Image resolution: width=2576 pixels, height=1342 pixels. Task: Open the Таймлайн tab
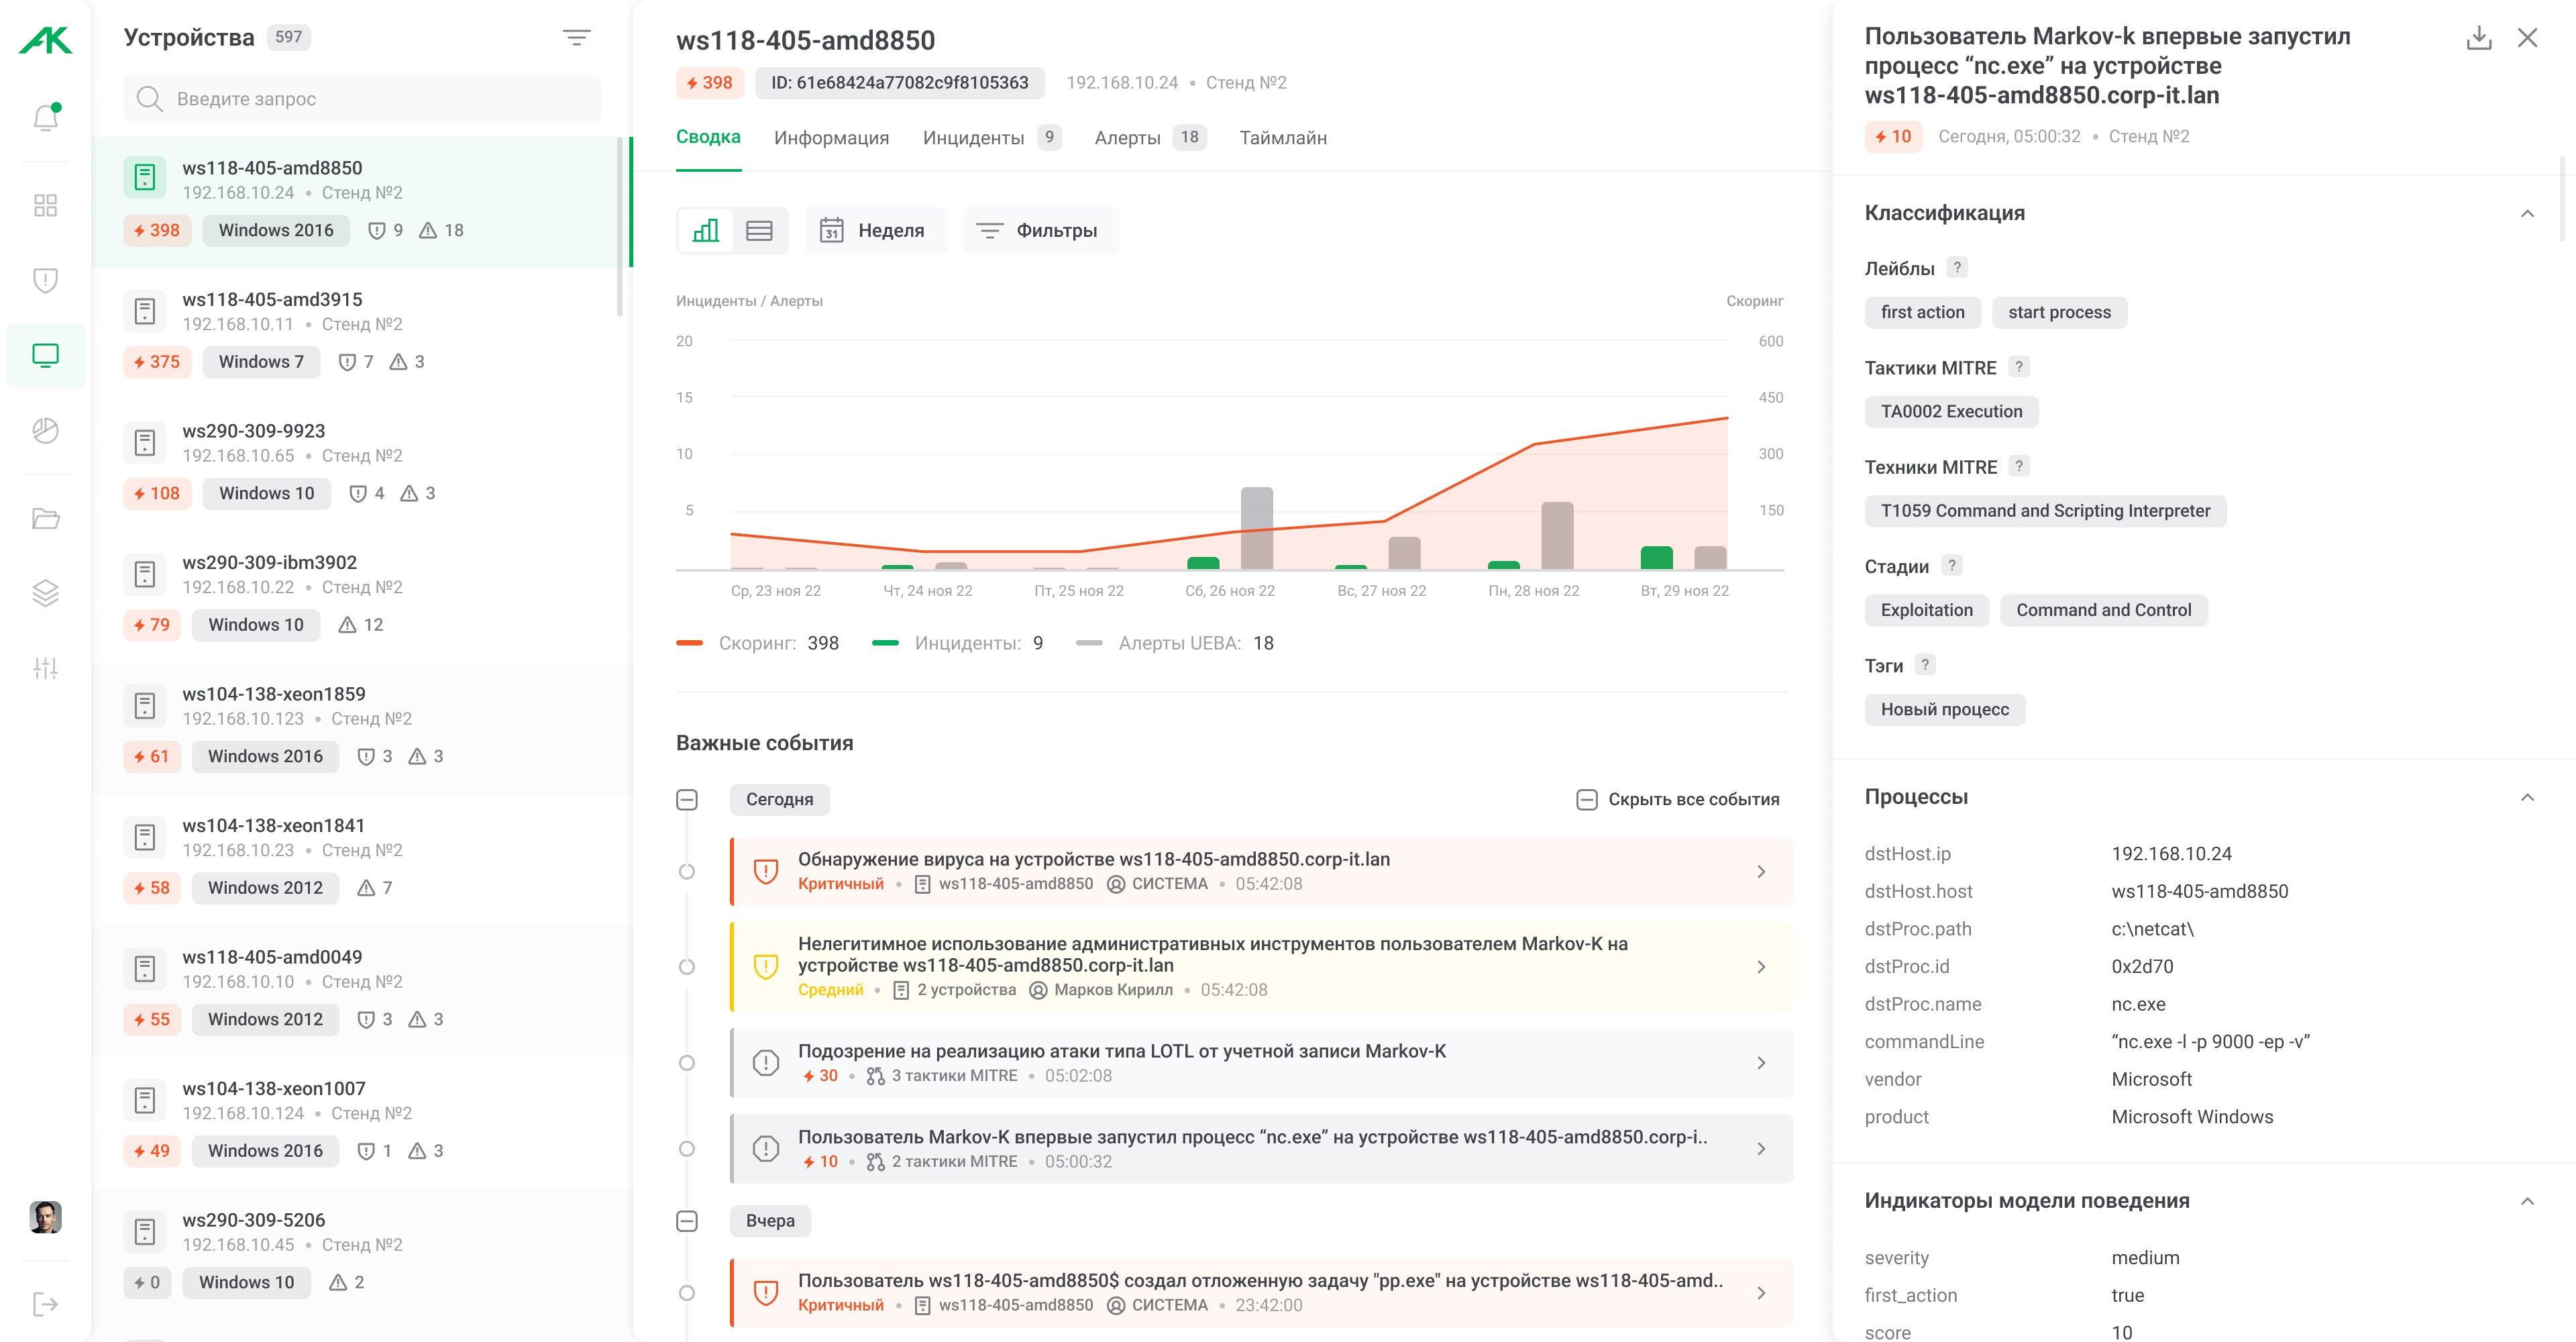tap(1283, 138)
